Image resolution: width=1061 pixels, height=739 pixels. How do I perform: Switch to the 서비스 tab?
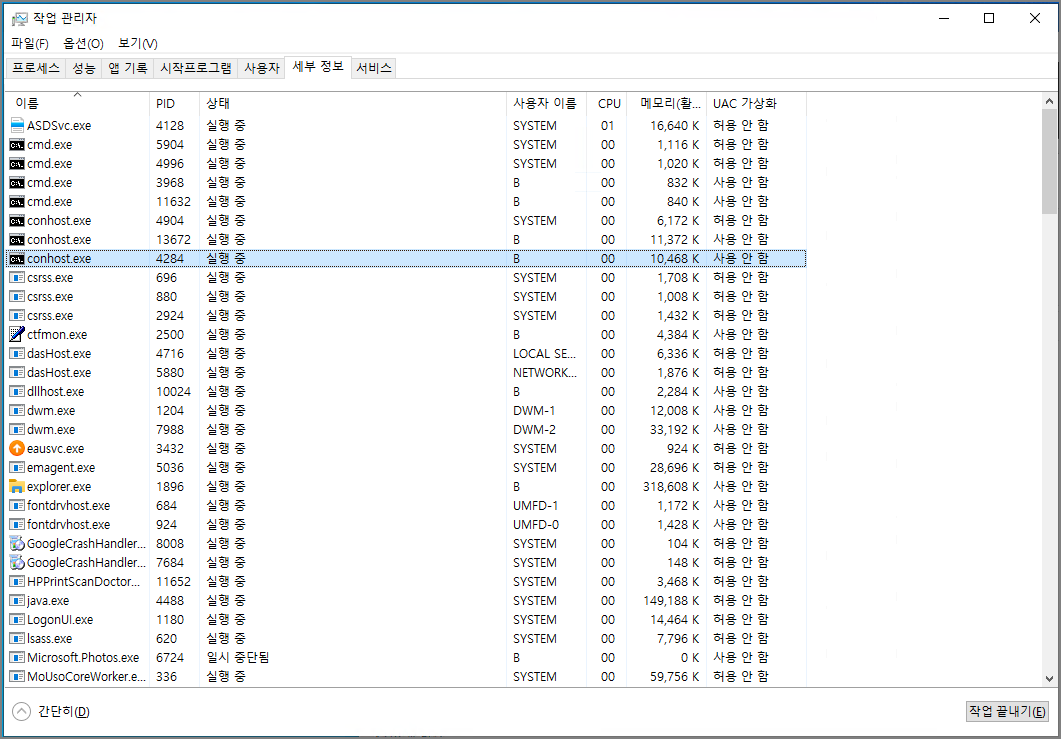point(374,68)
